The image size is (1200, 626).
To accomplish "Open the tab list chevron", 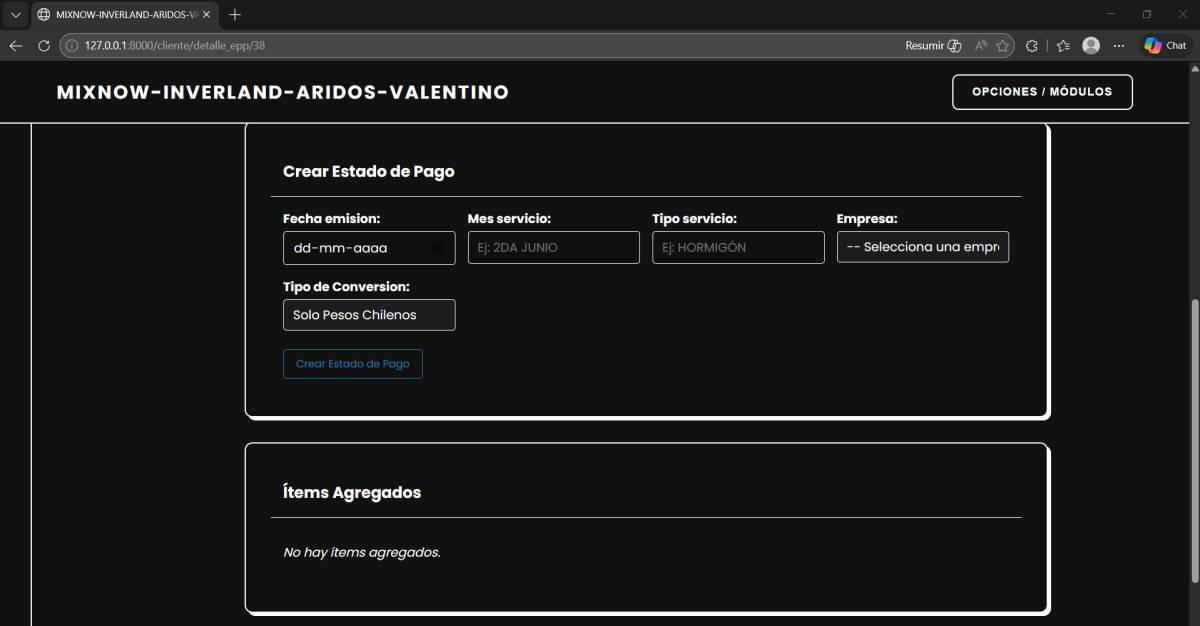I will (x=15, y=15).
